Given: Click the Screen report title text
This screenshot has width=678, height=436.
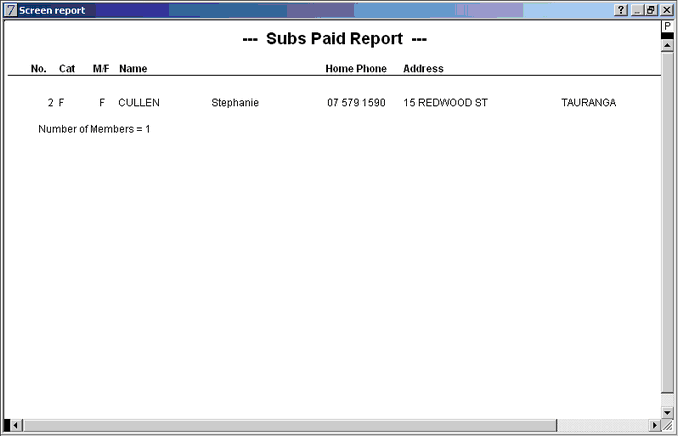Looking at the screenshot, I should [x=52, y=10].
